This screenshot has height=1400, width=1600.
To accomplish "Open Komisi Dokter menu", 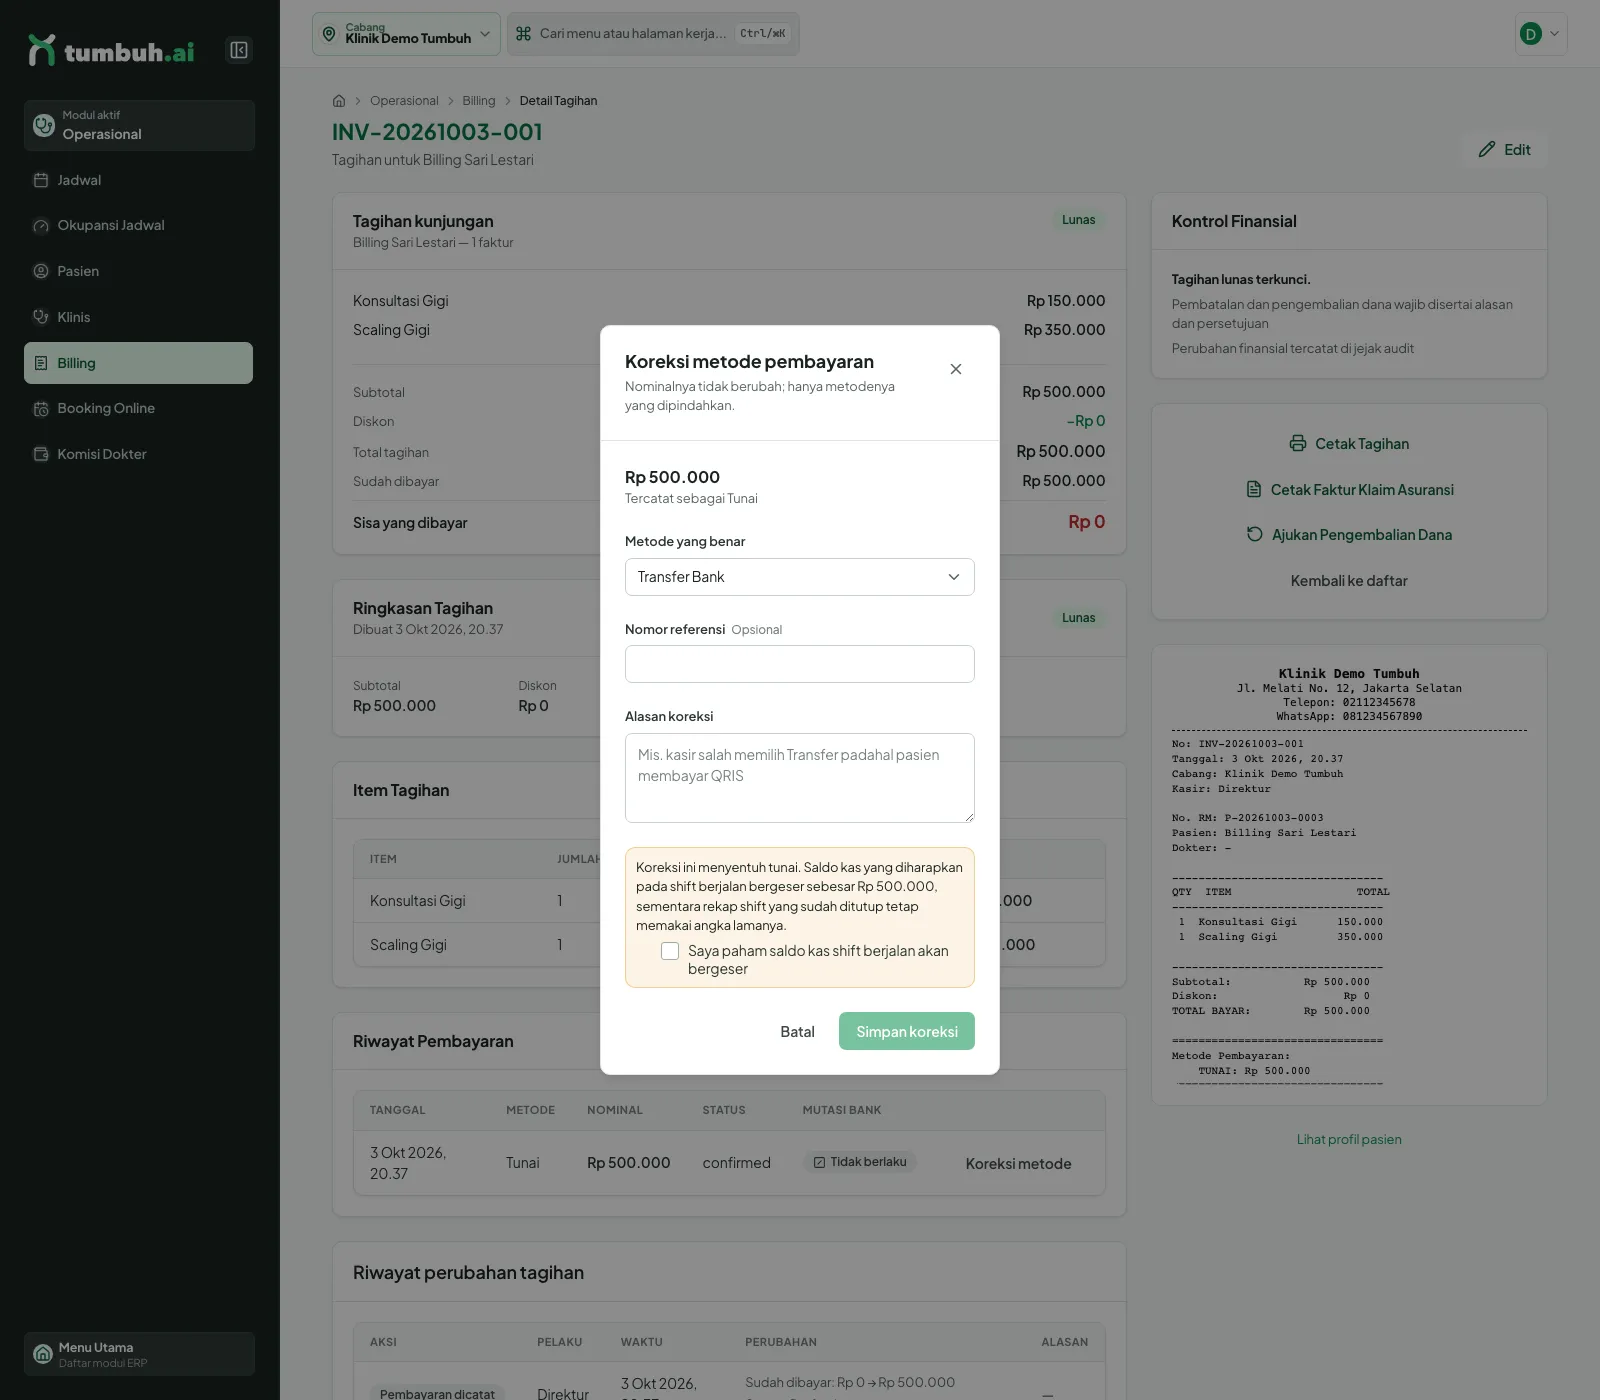I will tap(138, 454).
